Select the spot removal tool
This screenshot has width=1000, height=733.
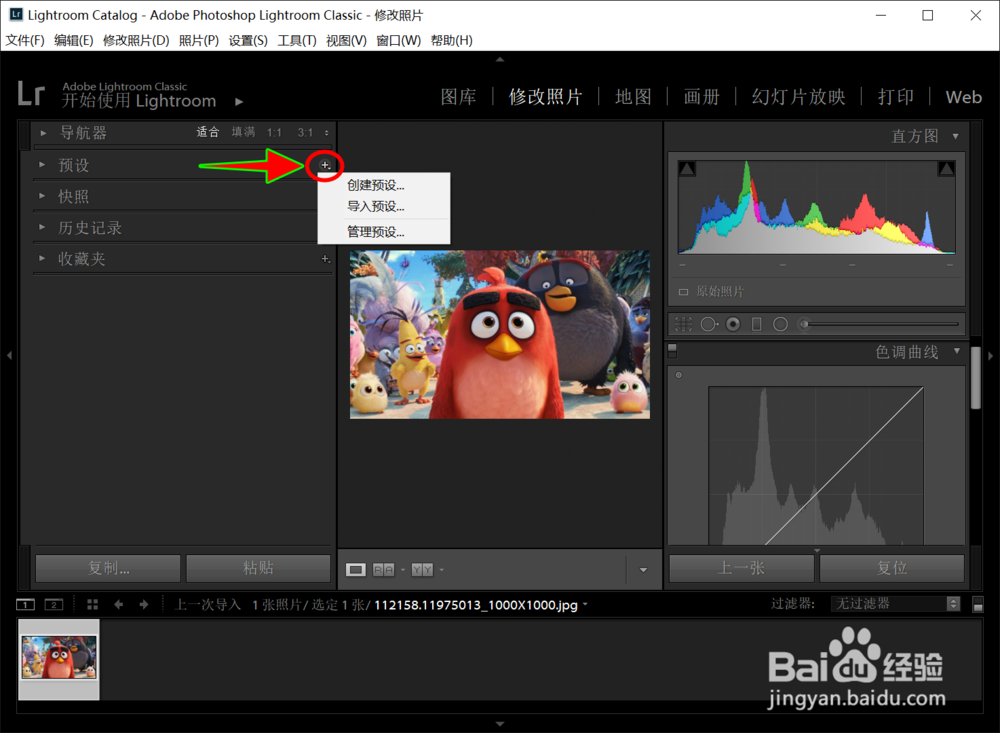(709, 324)
